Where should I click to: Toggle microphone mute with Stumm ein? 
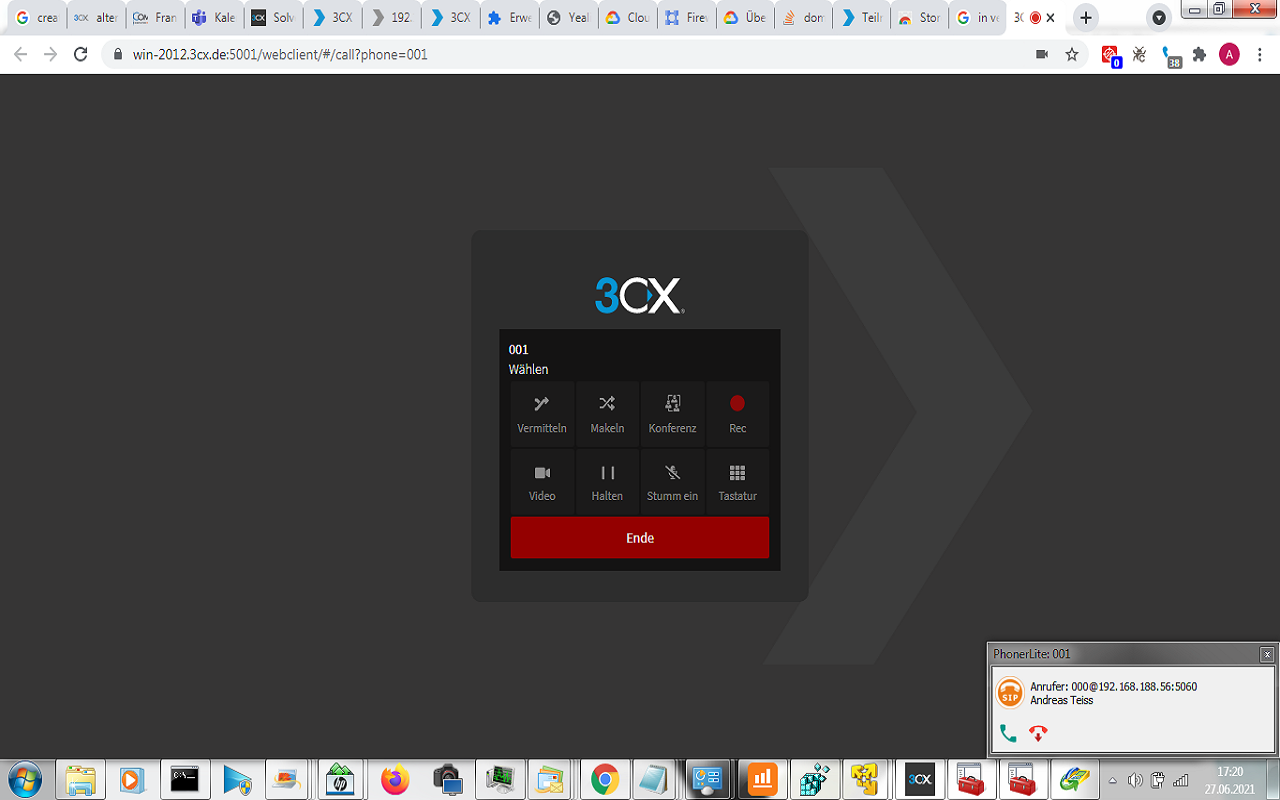click(672, 481)
